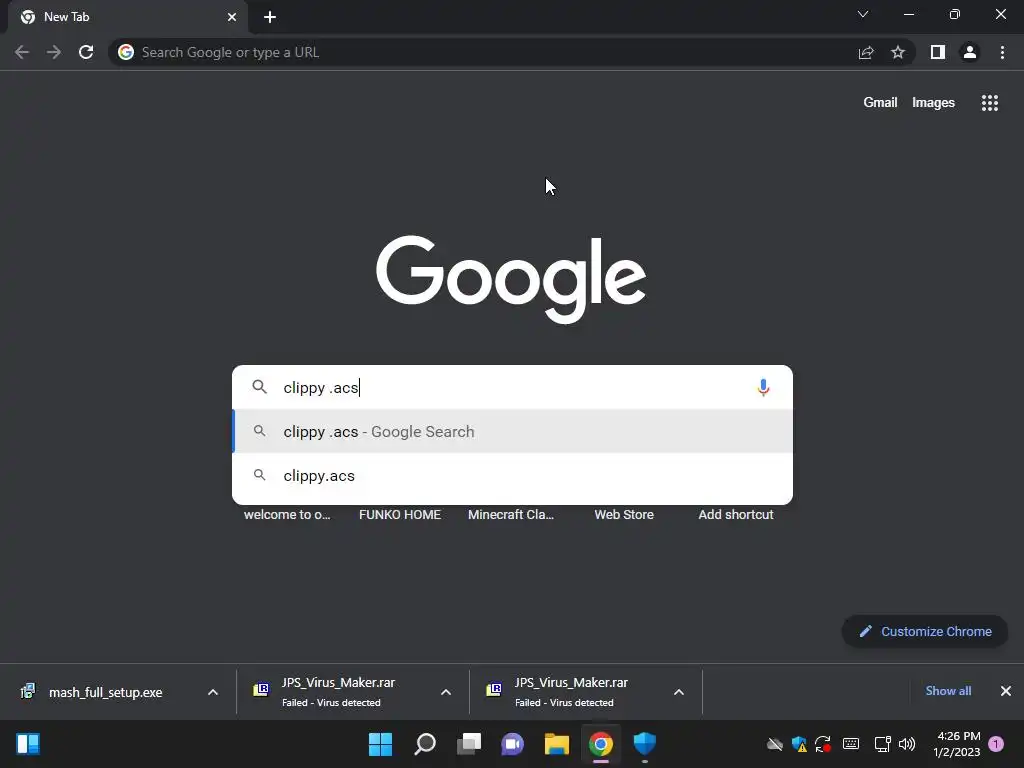The height and width of the screenshot is (768, 1024).
Task: Click the magnifier icon in the search box
Action: pos(259,387)
